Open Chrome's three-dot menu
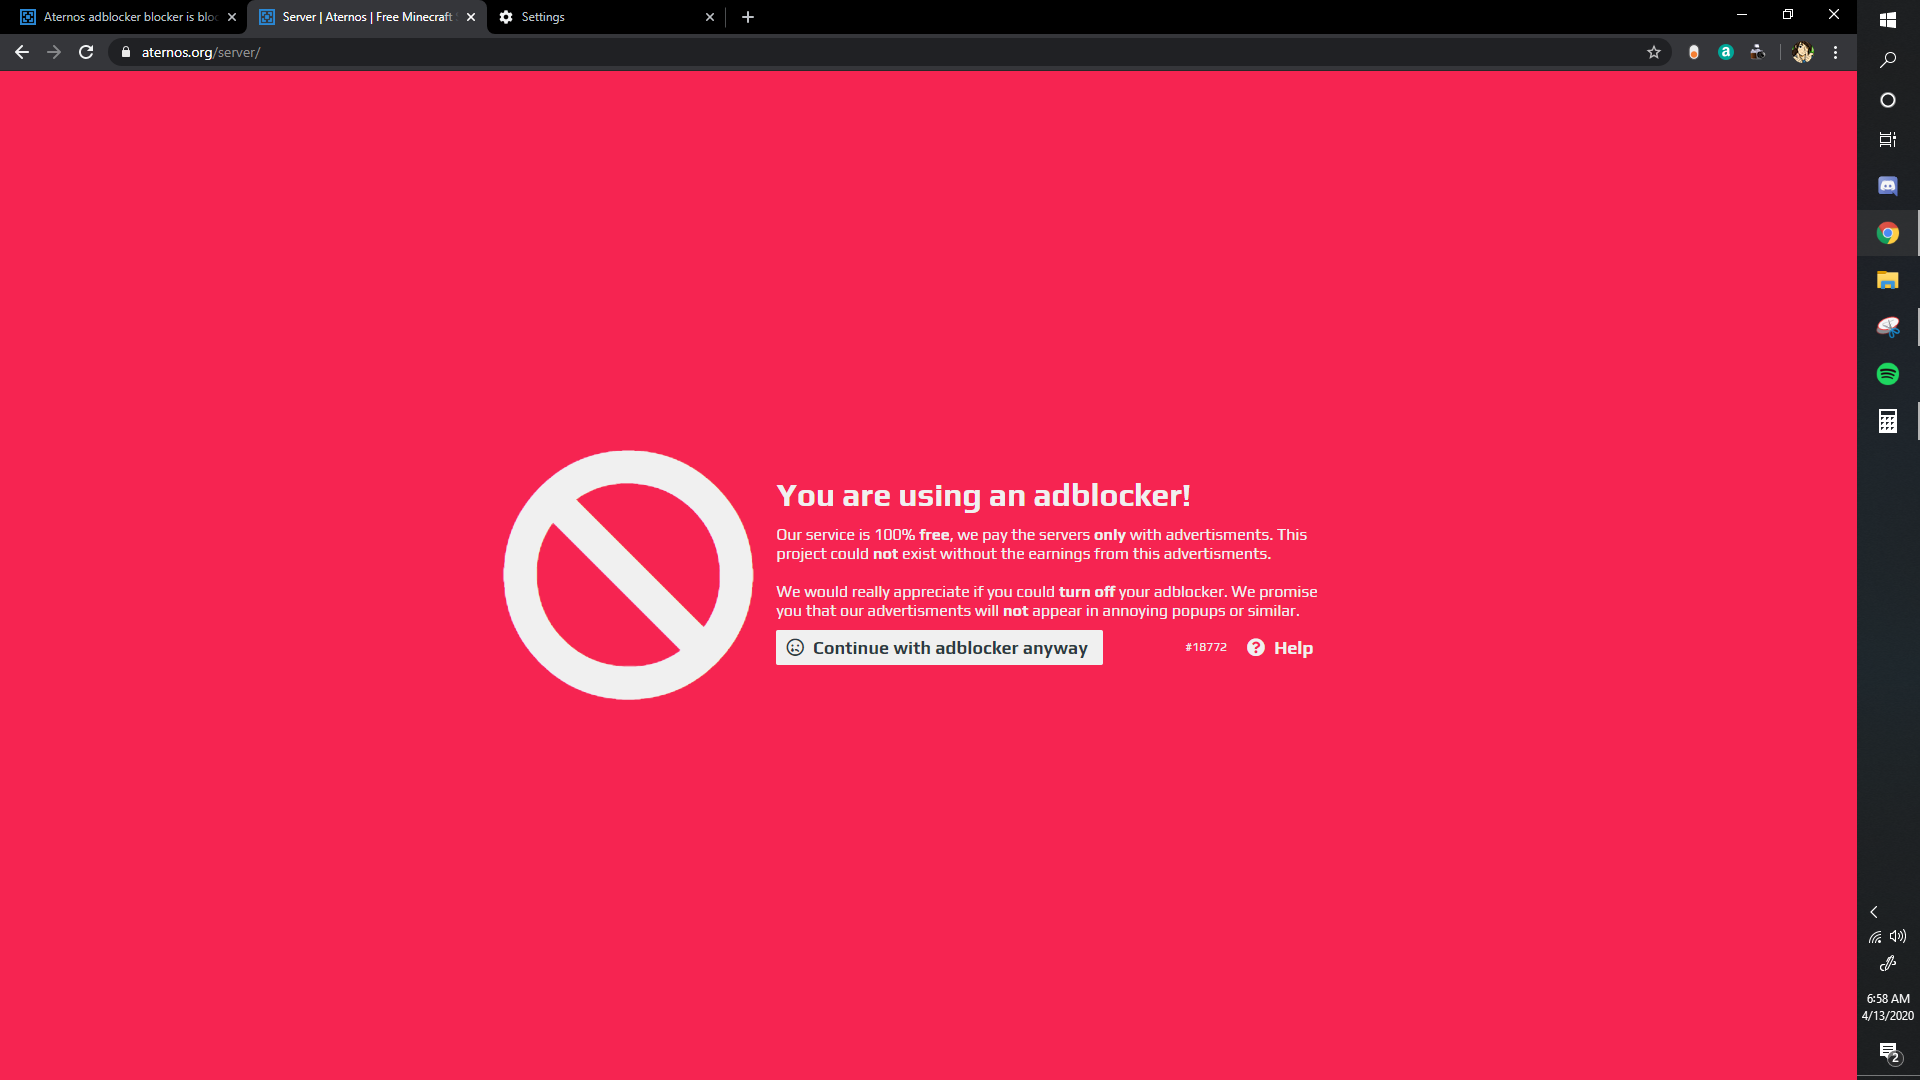Image resolution: width=1920 pixels, height=1080 pixels. coord(1836,52)
